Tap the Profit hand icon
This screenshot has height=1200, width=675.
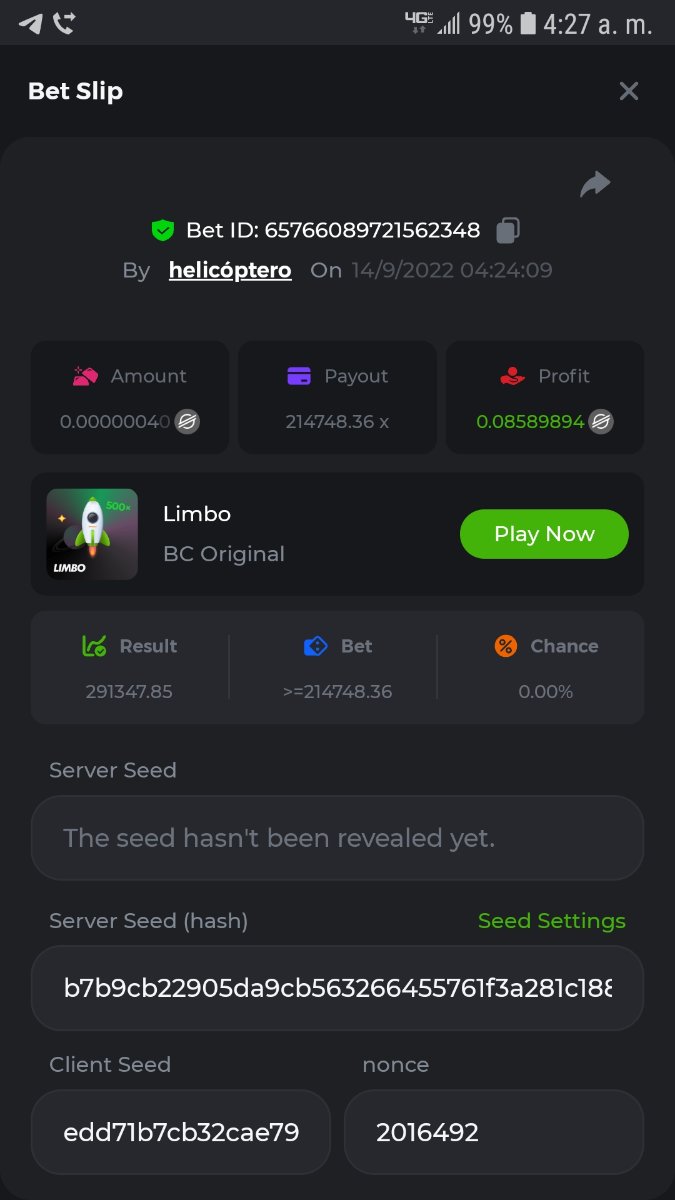pyautogui.click(x=513, y=376)
